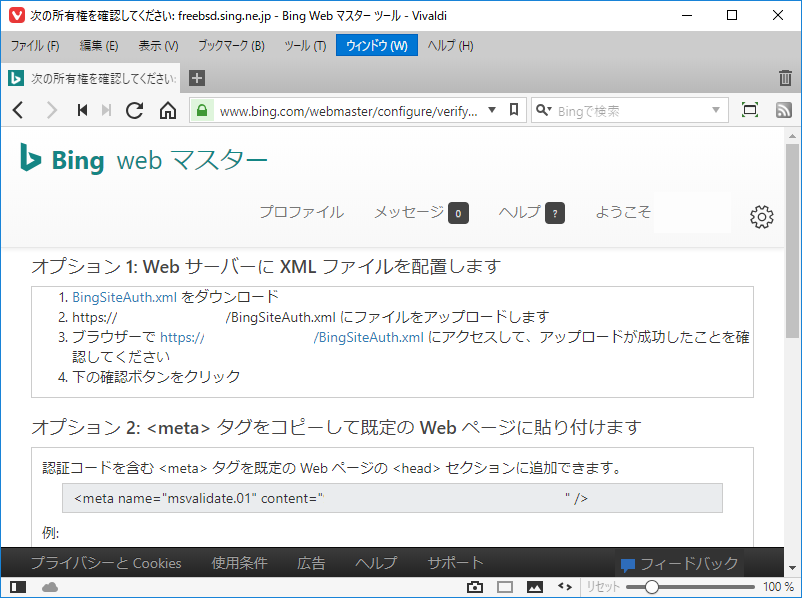Click the address bar URL field

[x=349, y=110]
